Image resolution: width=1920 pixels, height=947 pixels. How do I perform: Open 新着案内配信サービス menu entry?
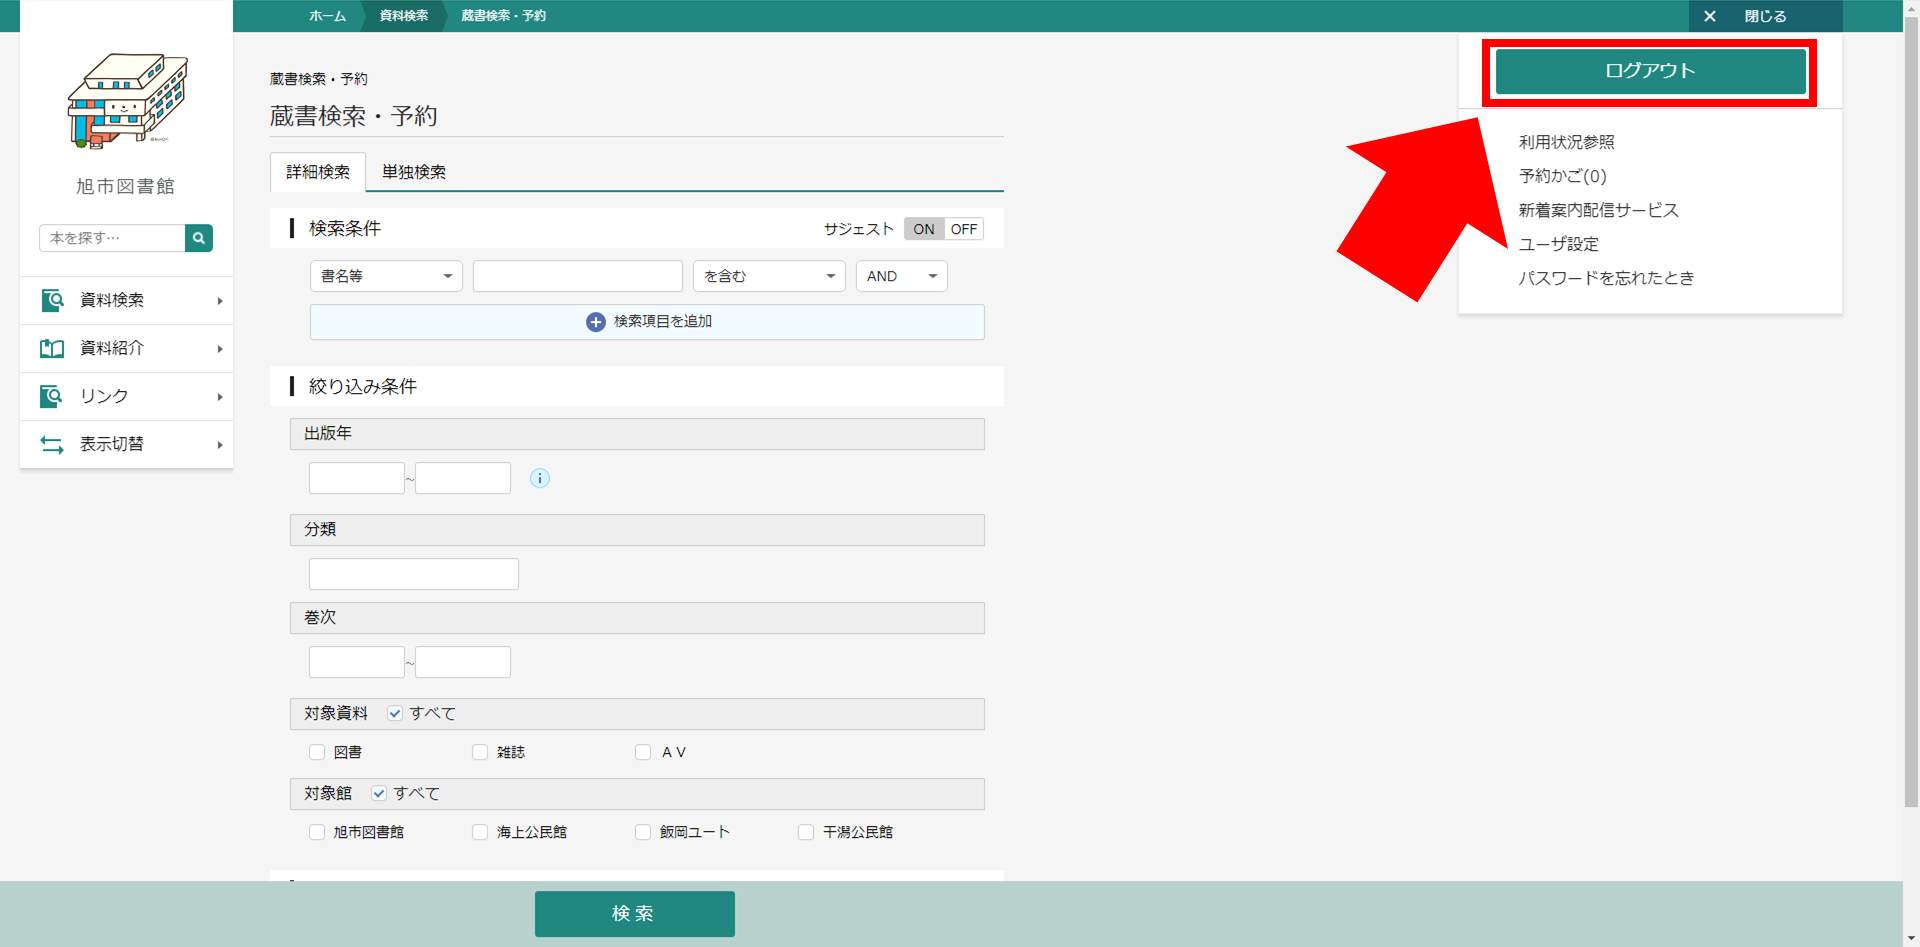point(1598,210)
